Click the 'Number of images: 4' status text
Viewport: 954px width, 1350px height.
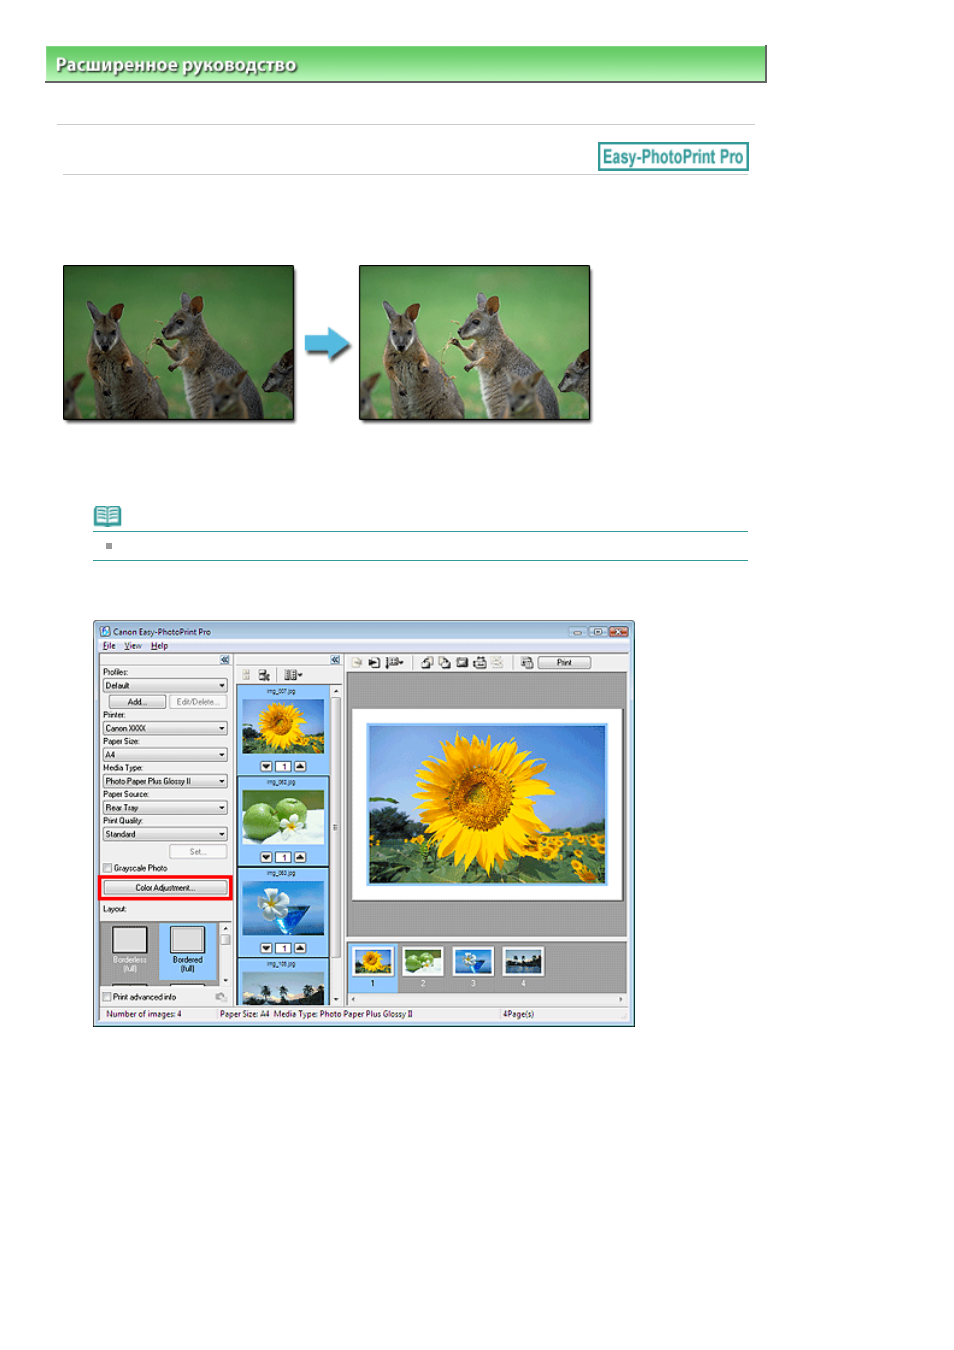144,1014
